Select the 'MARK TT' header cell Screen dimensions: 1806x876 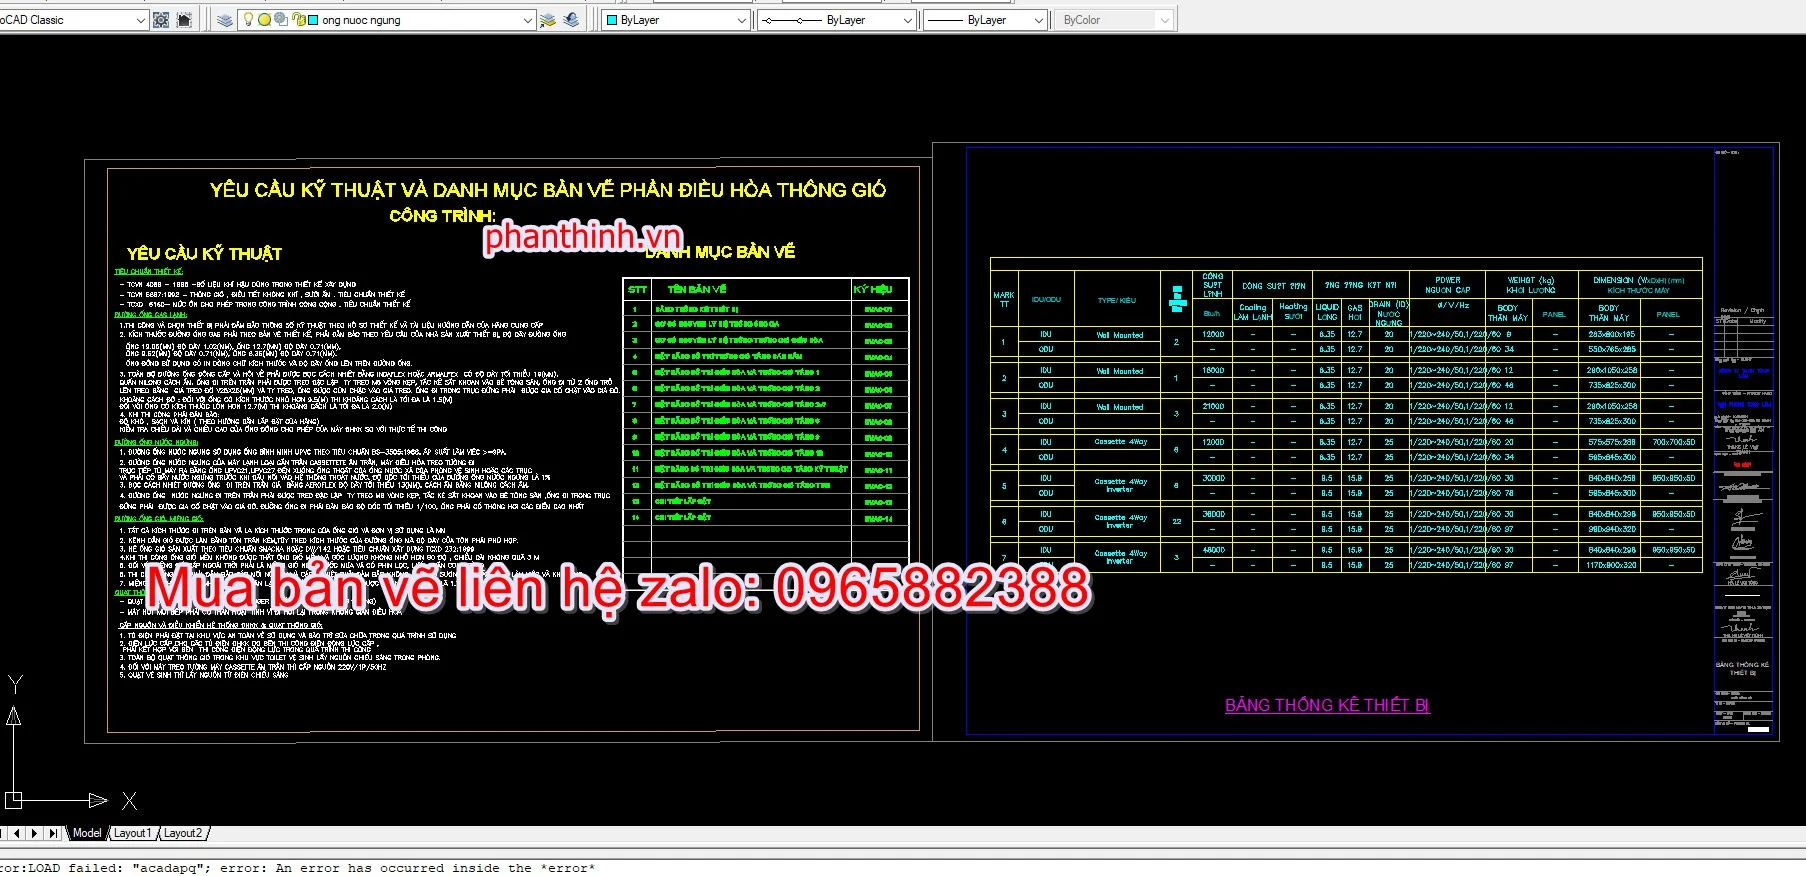coord(1004,299)
